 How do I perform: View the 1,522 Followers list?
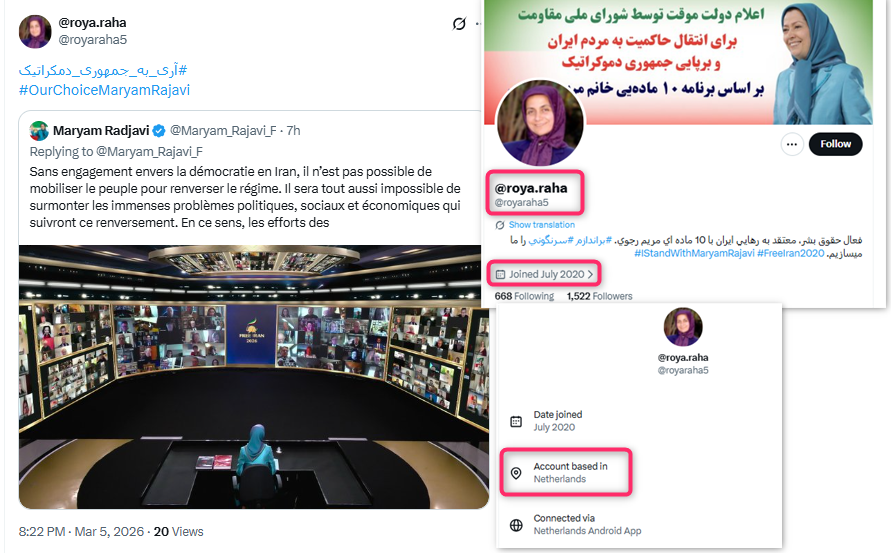coord(599,296)
